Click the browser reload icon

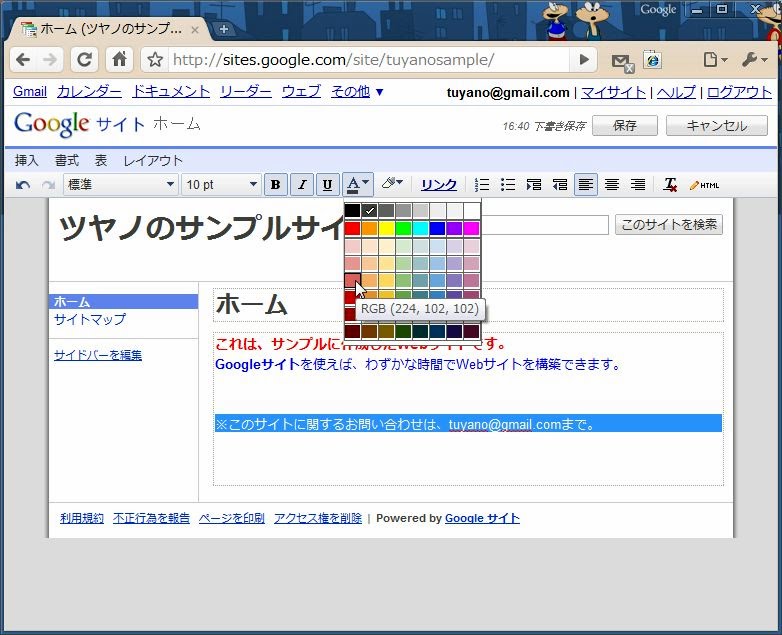(x=85, y=60)
